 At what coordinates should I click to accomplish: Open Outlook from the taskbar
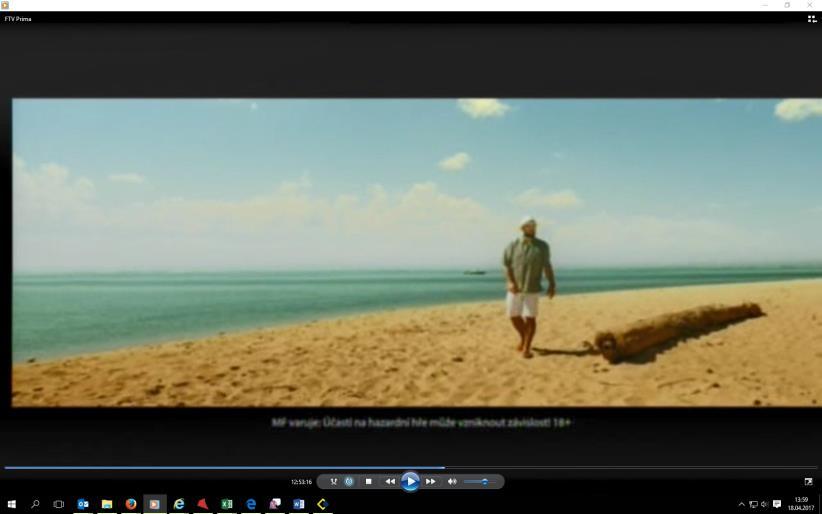point(83,504)
